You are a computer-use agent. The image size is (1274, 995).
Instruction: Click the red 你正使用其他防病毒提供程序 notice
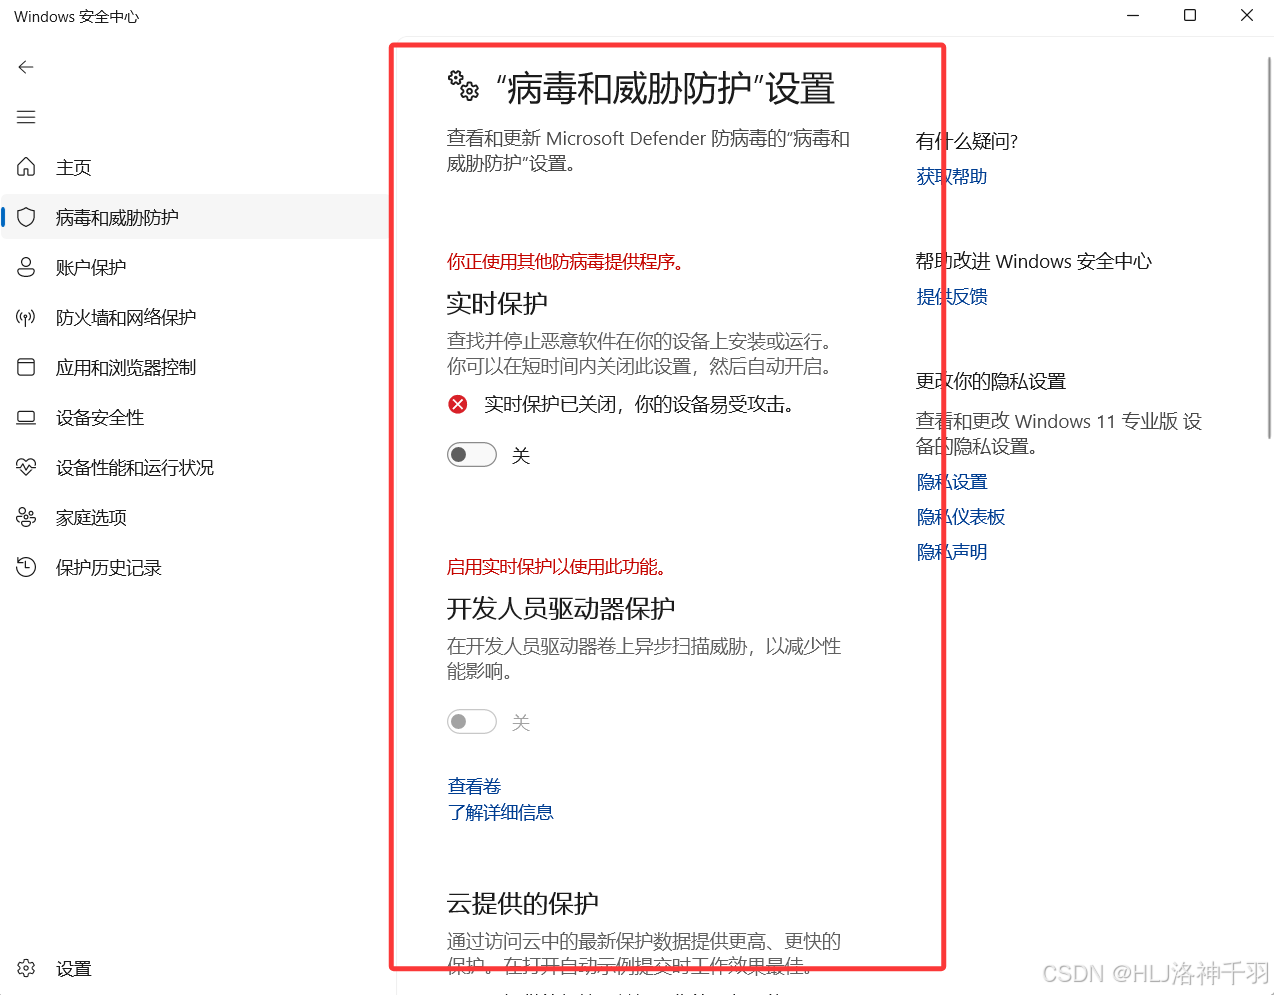coord(564,262)
